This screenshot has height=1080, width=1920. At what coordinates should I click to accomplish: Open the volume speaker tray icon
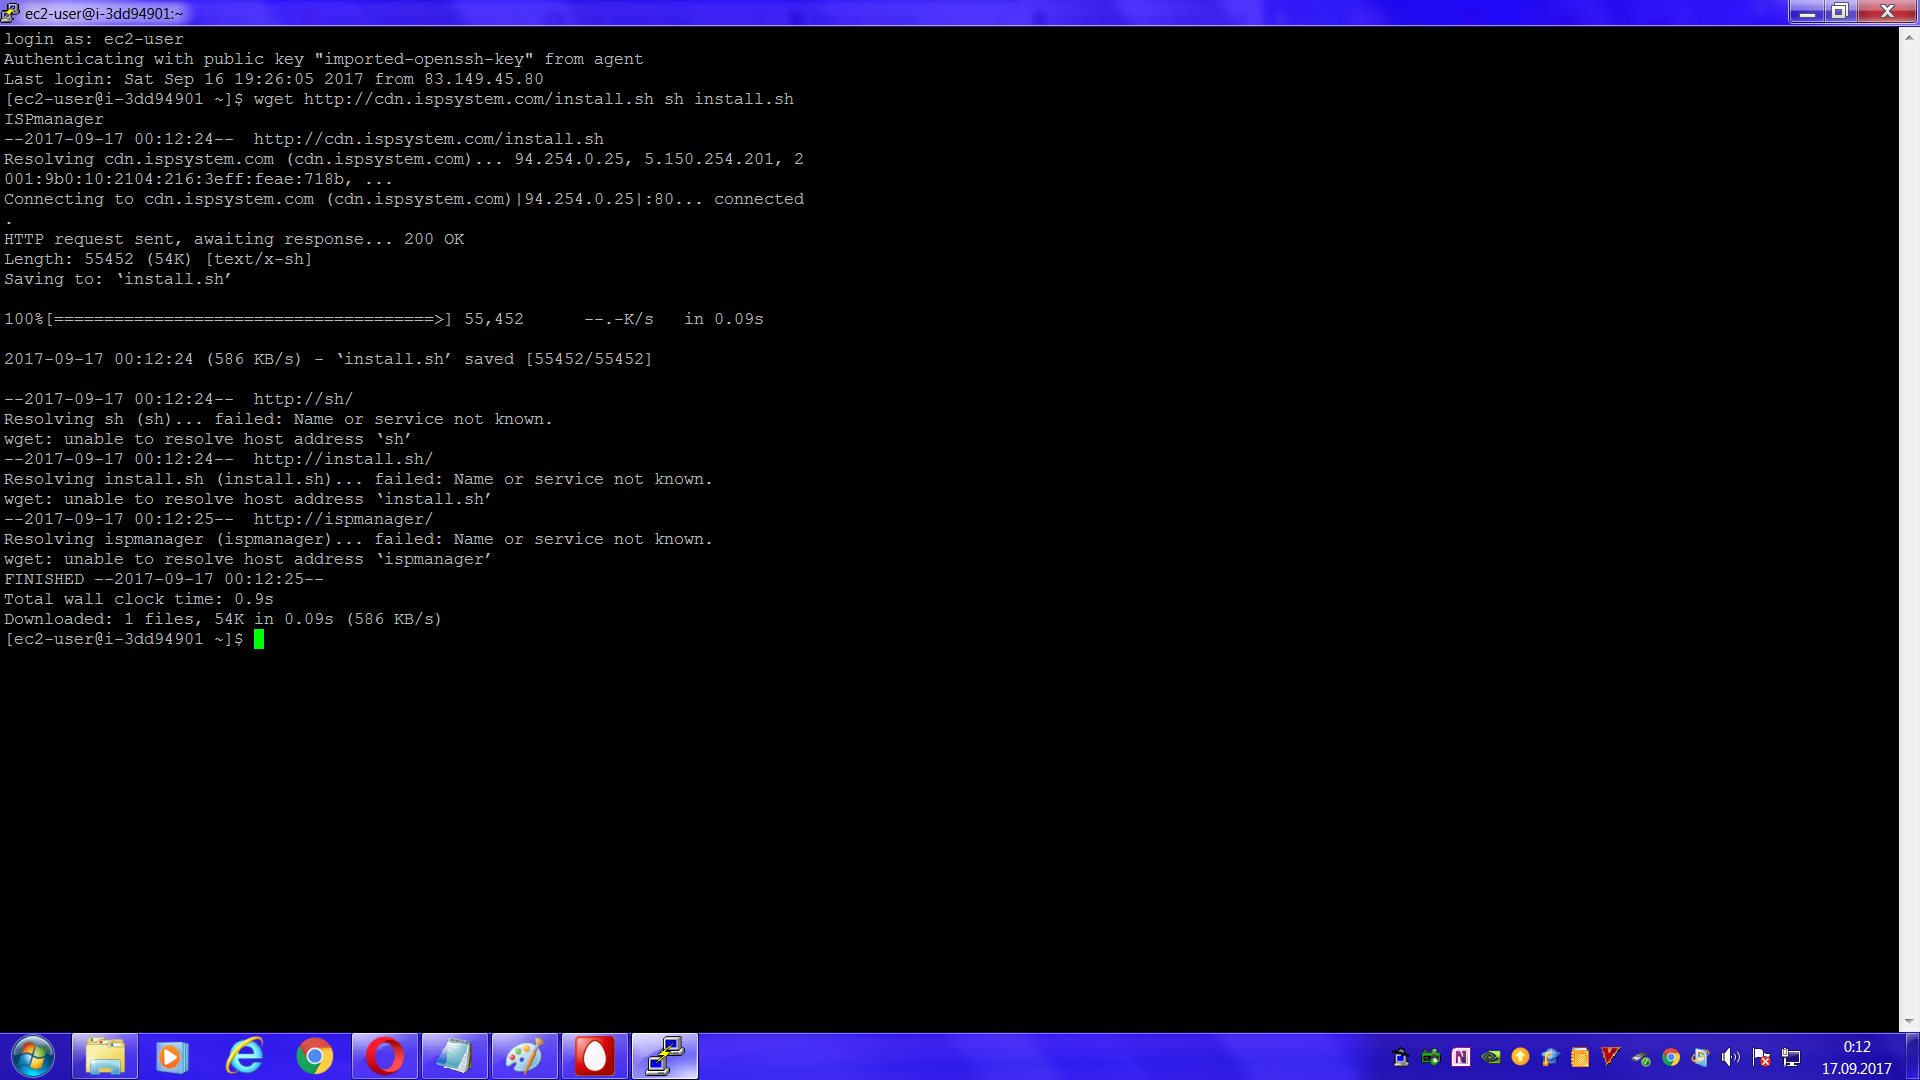click(1731, 1057)
